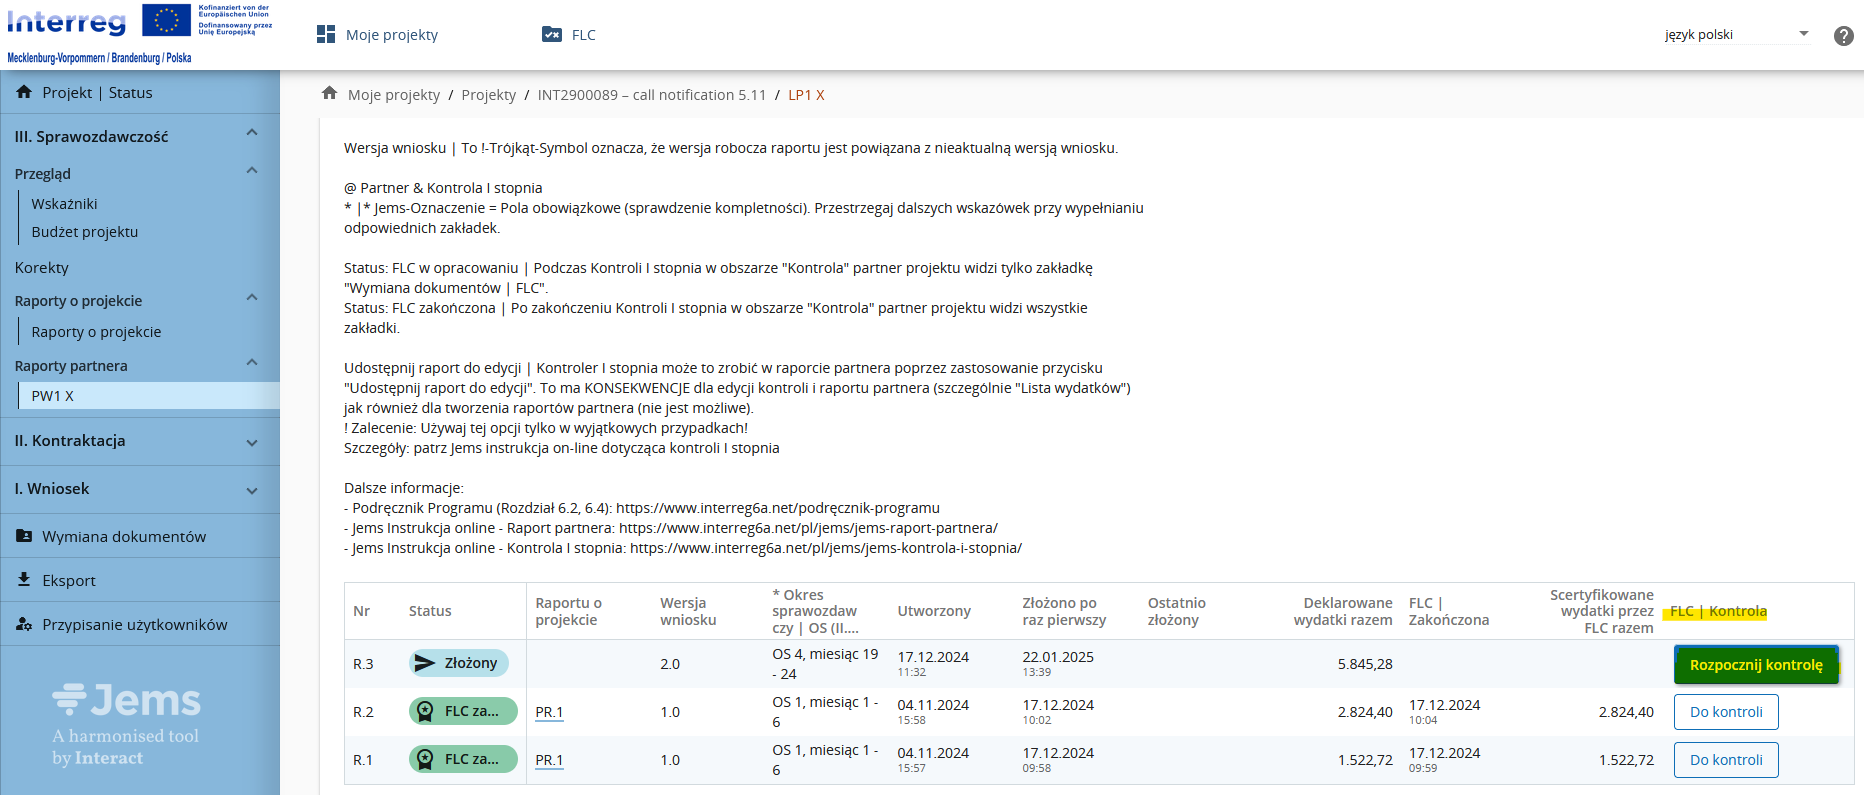Collapse the III. Sprawozdawczość section

(x=252, y=133)
